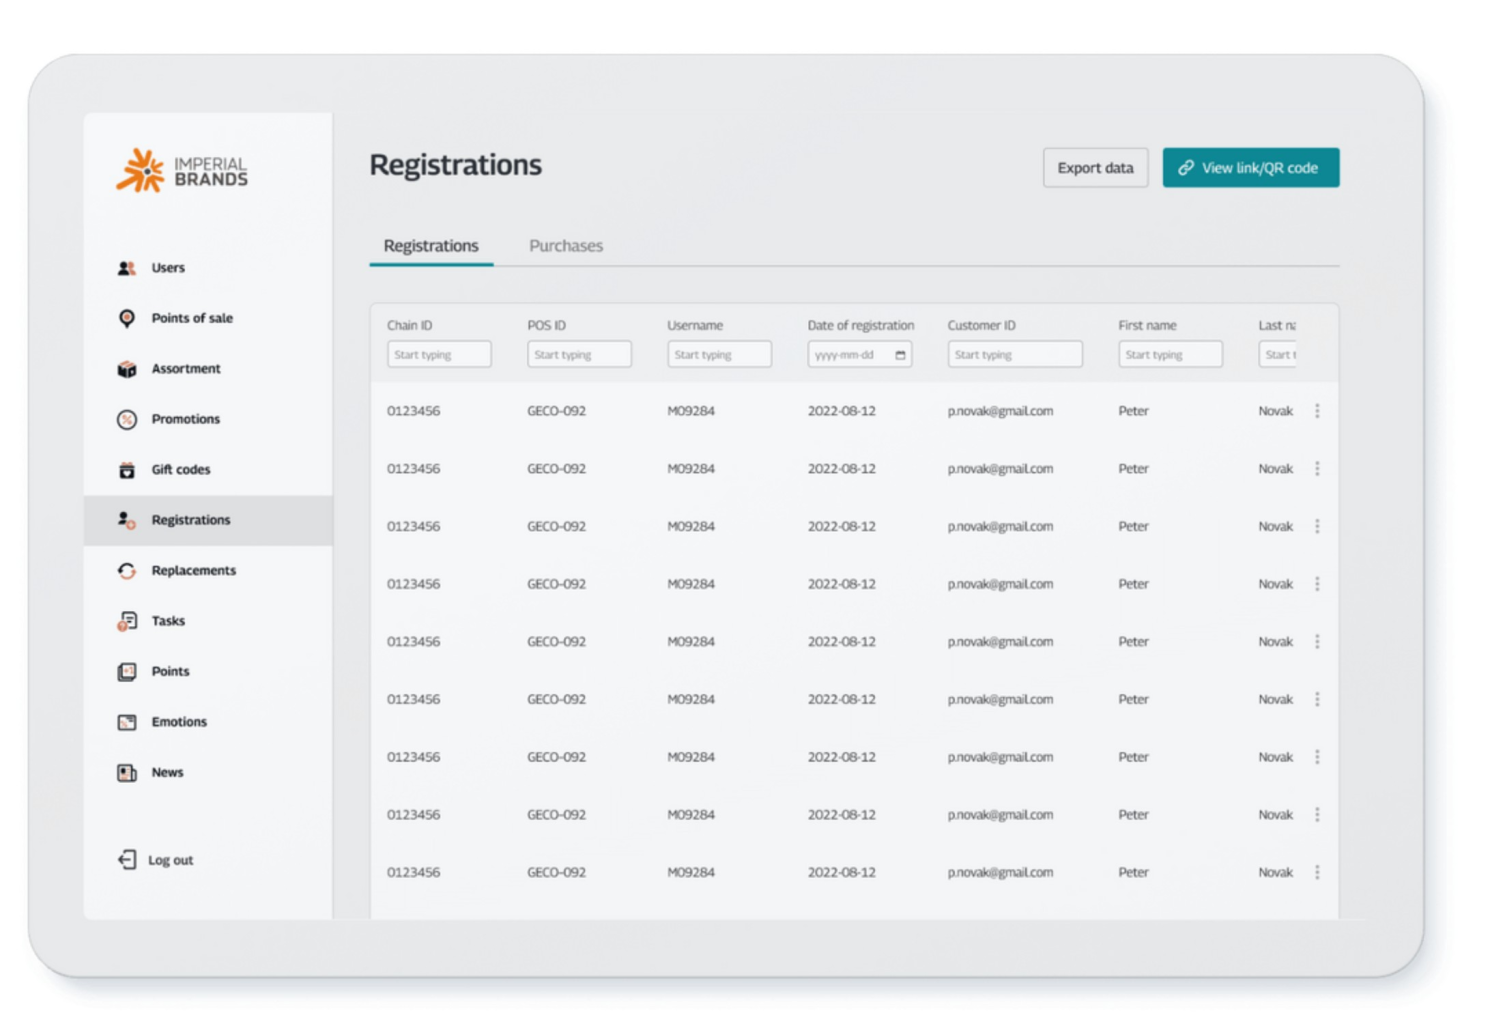Switch to the Purchases tab
1490x1024 pixels.
coord(565,246)
